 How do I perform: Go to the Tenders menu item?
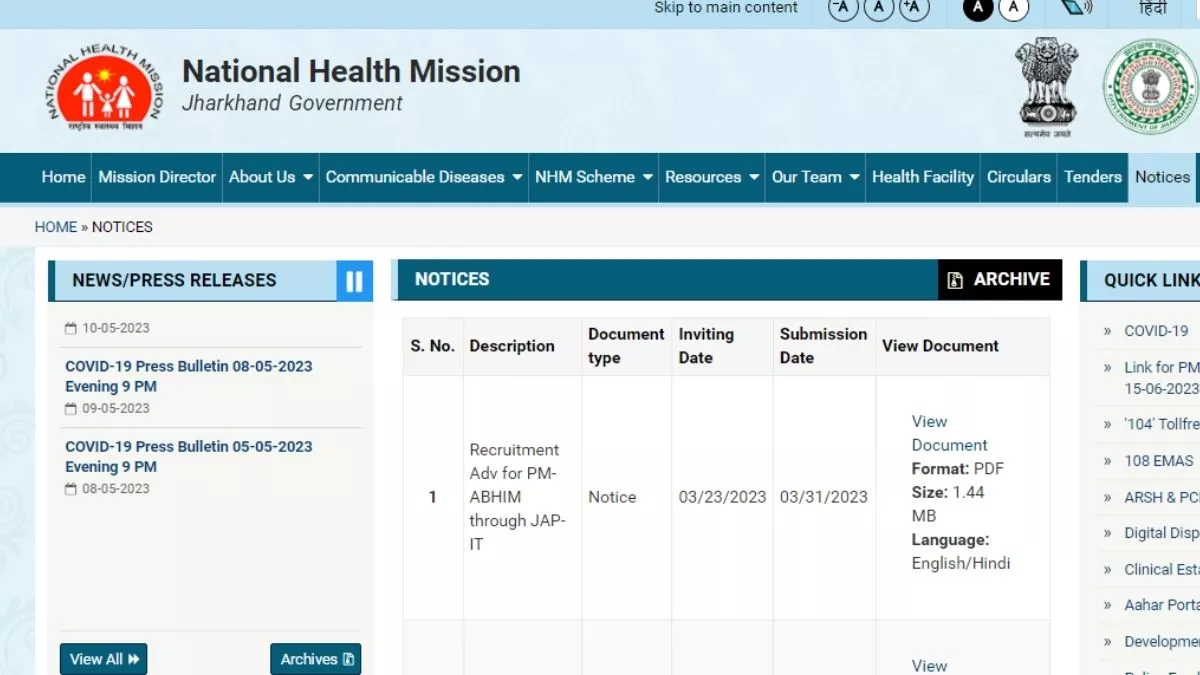click(x=1092, y=177)
